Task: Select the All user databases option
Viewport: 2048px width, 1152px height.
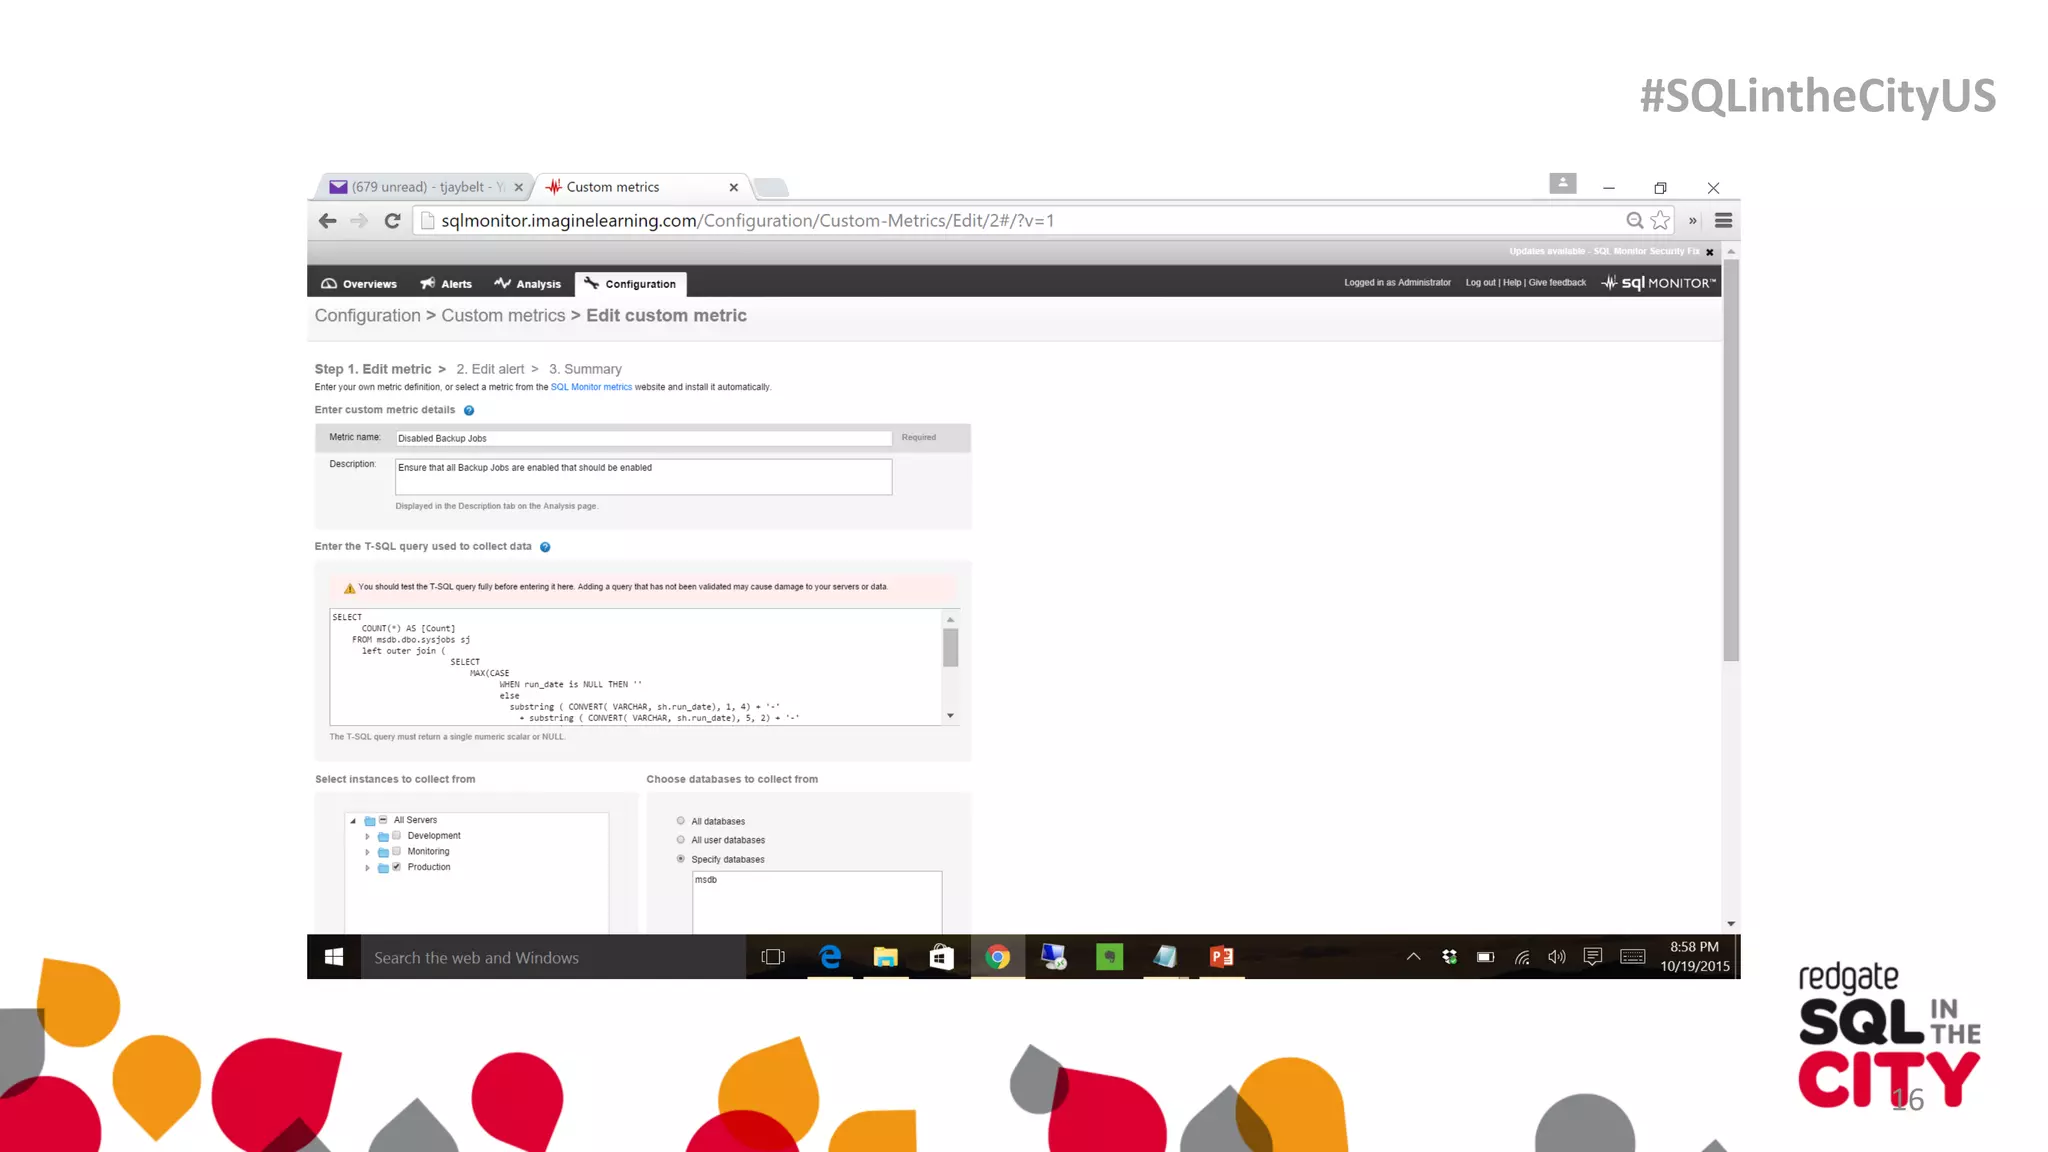Action: point(681,840)
